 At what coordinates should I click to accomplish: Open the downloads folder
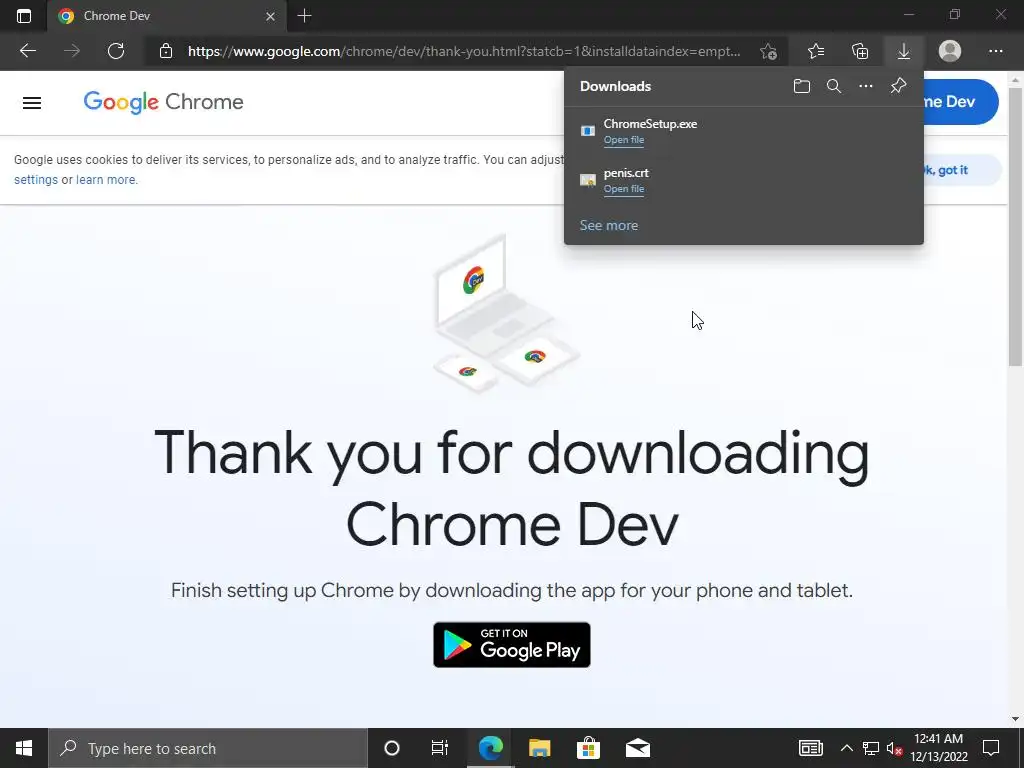point(801,86)
